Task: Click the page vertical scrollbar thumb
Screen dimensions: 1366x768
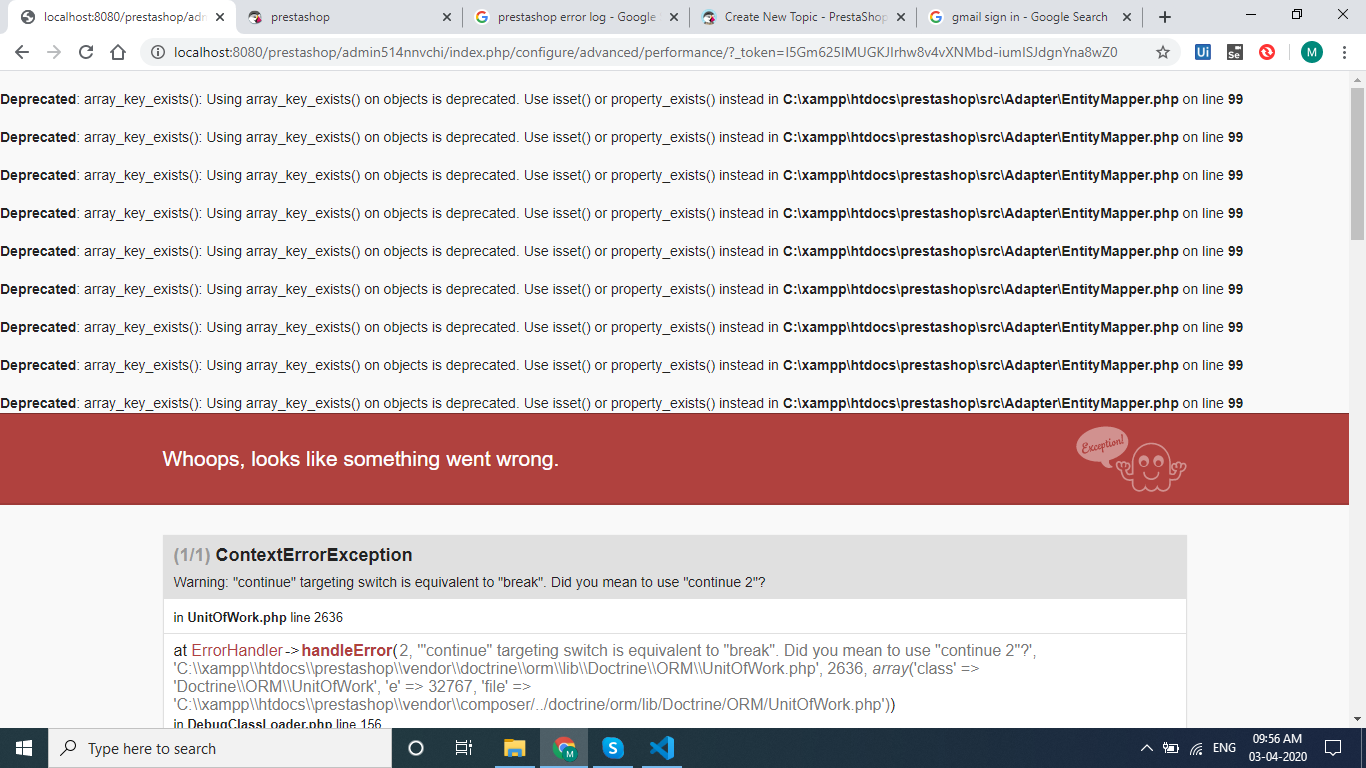Action: 1357,163
